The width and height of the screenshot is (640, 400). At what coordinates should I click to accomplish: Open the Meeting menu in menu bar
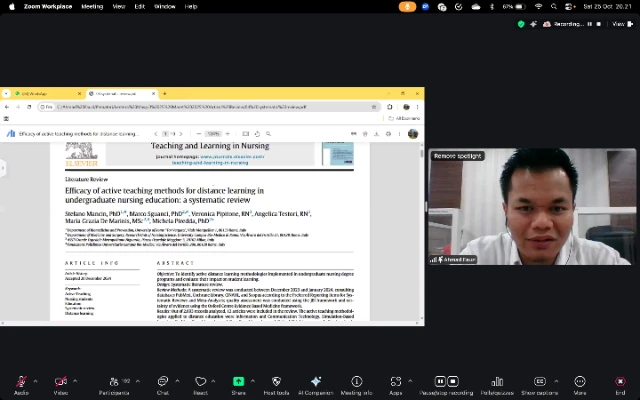pyautogui.click(x=92, y=6)
